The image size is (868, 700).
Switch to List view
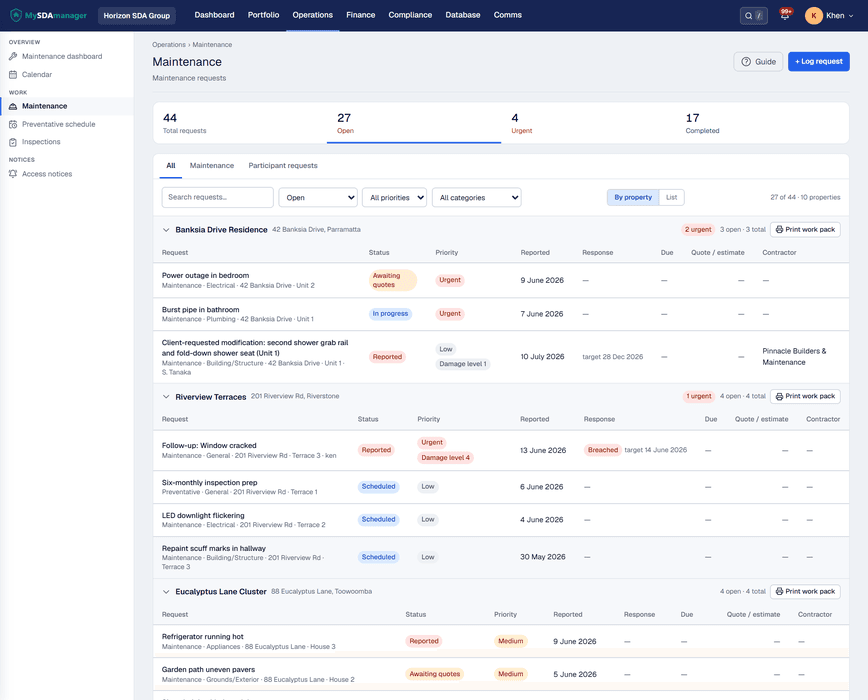click(671, 197)
